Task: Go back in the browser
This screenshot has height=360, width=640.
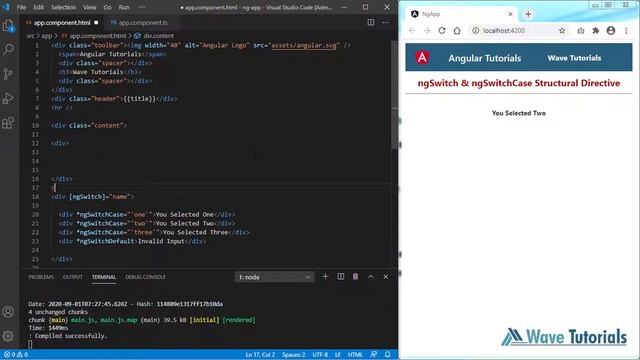Action: click(x=412, y=31)
